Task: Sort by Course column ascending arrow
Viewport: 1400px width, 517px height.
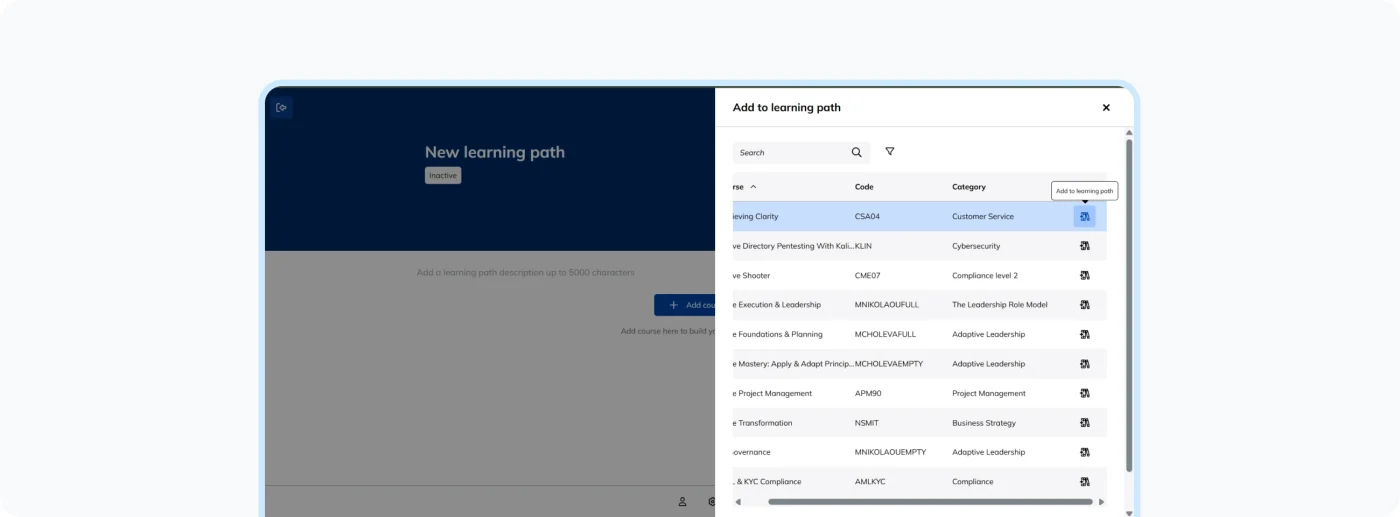Action: click(x=753, y=187)
